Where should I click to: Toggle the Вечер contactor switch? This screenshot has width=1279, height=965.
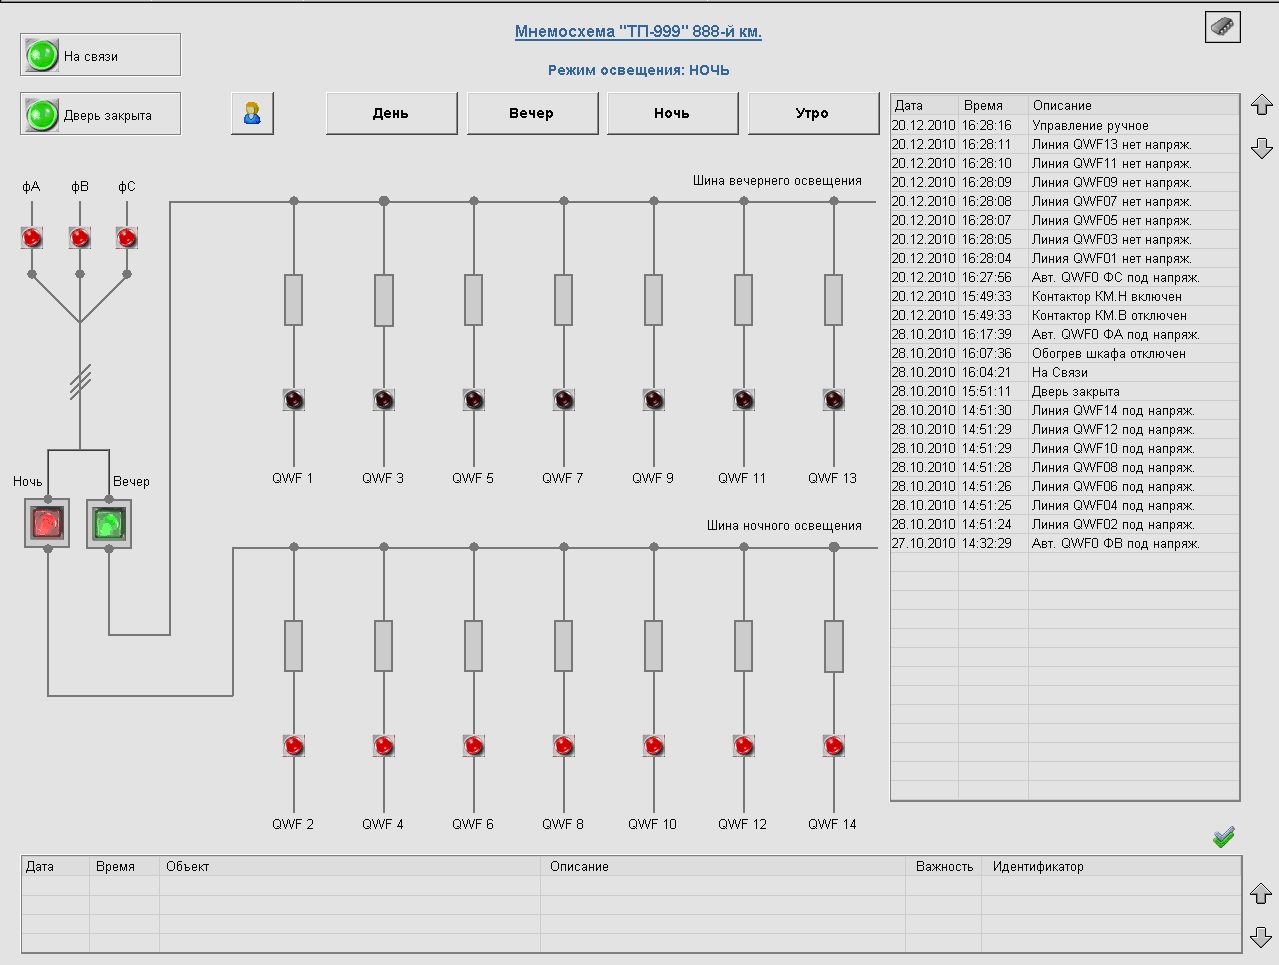click(109, 523)
